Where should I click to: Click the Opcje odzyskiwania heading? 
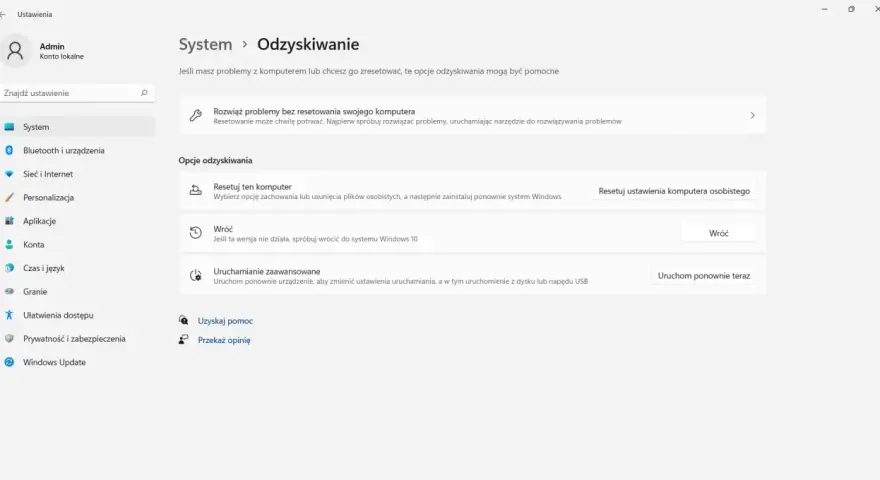[x=216, y=160]
